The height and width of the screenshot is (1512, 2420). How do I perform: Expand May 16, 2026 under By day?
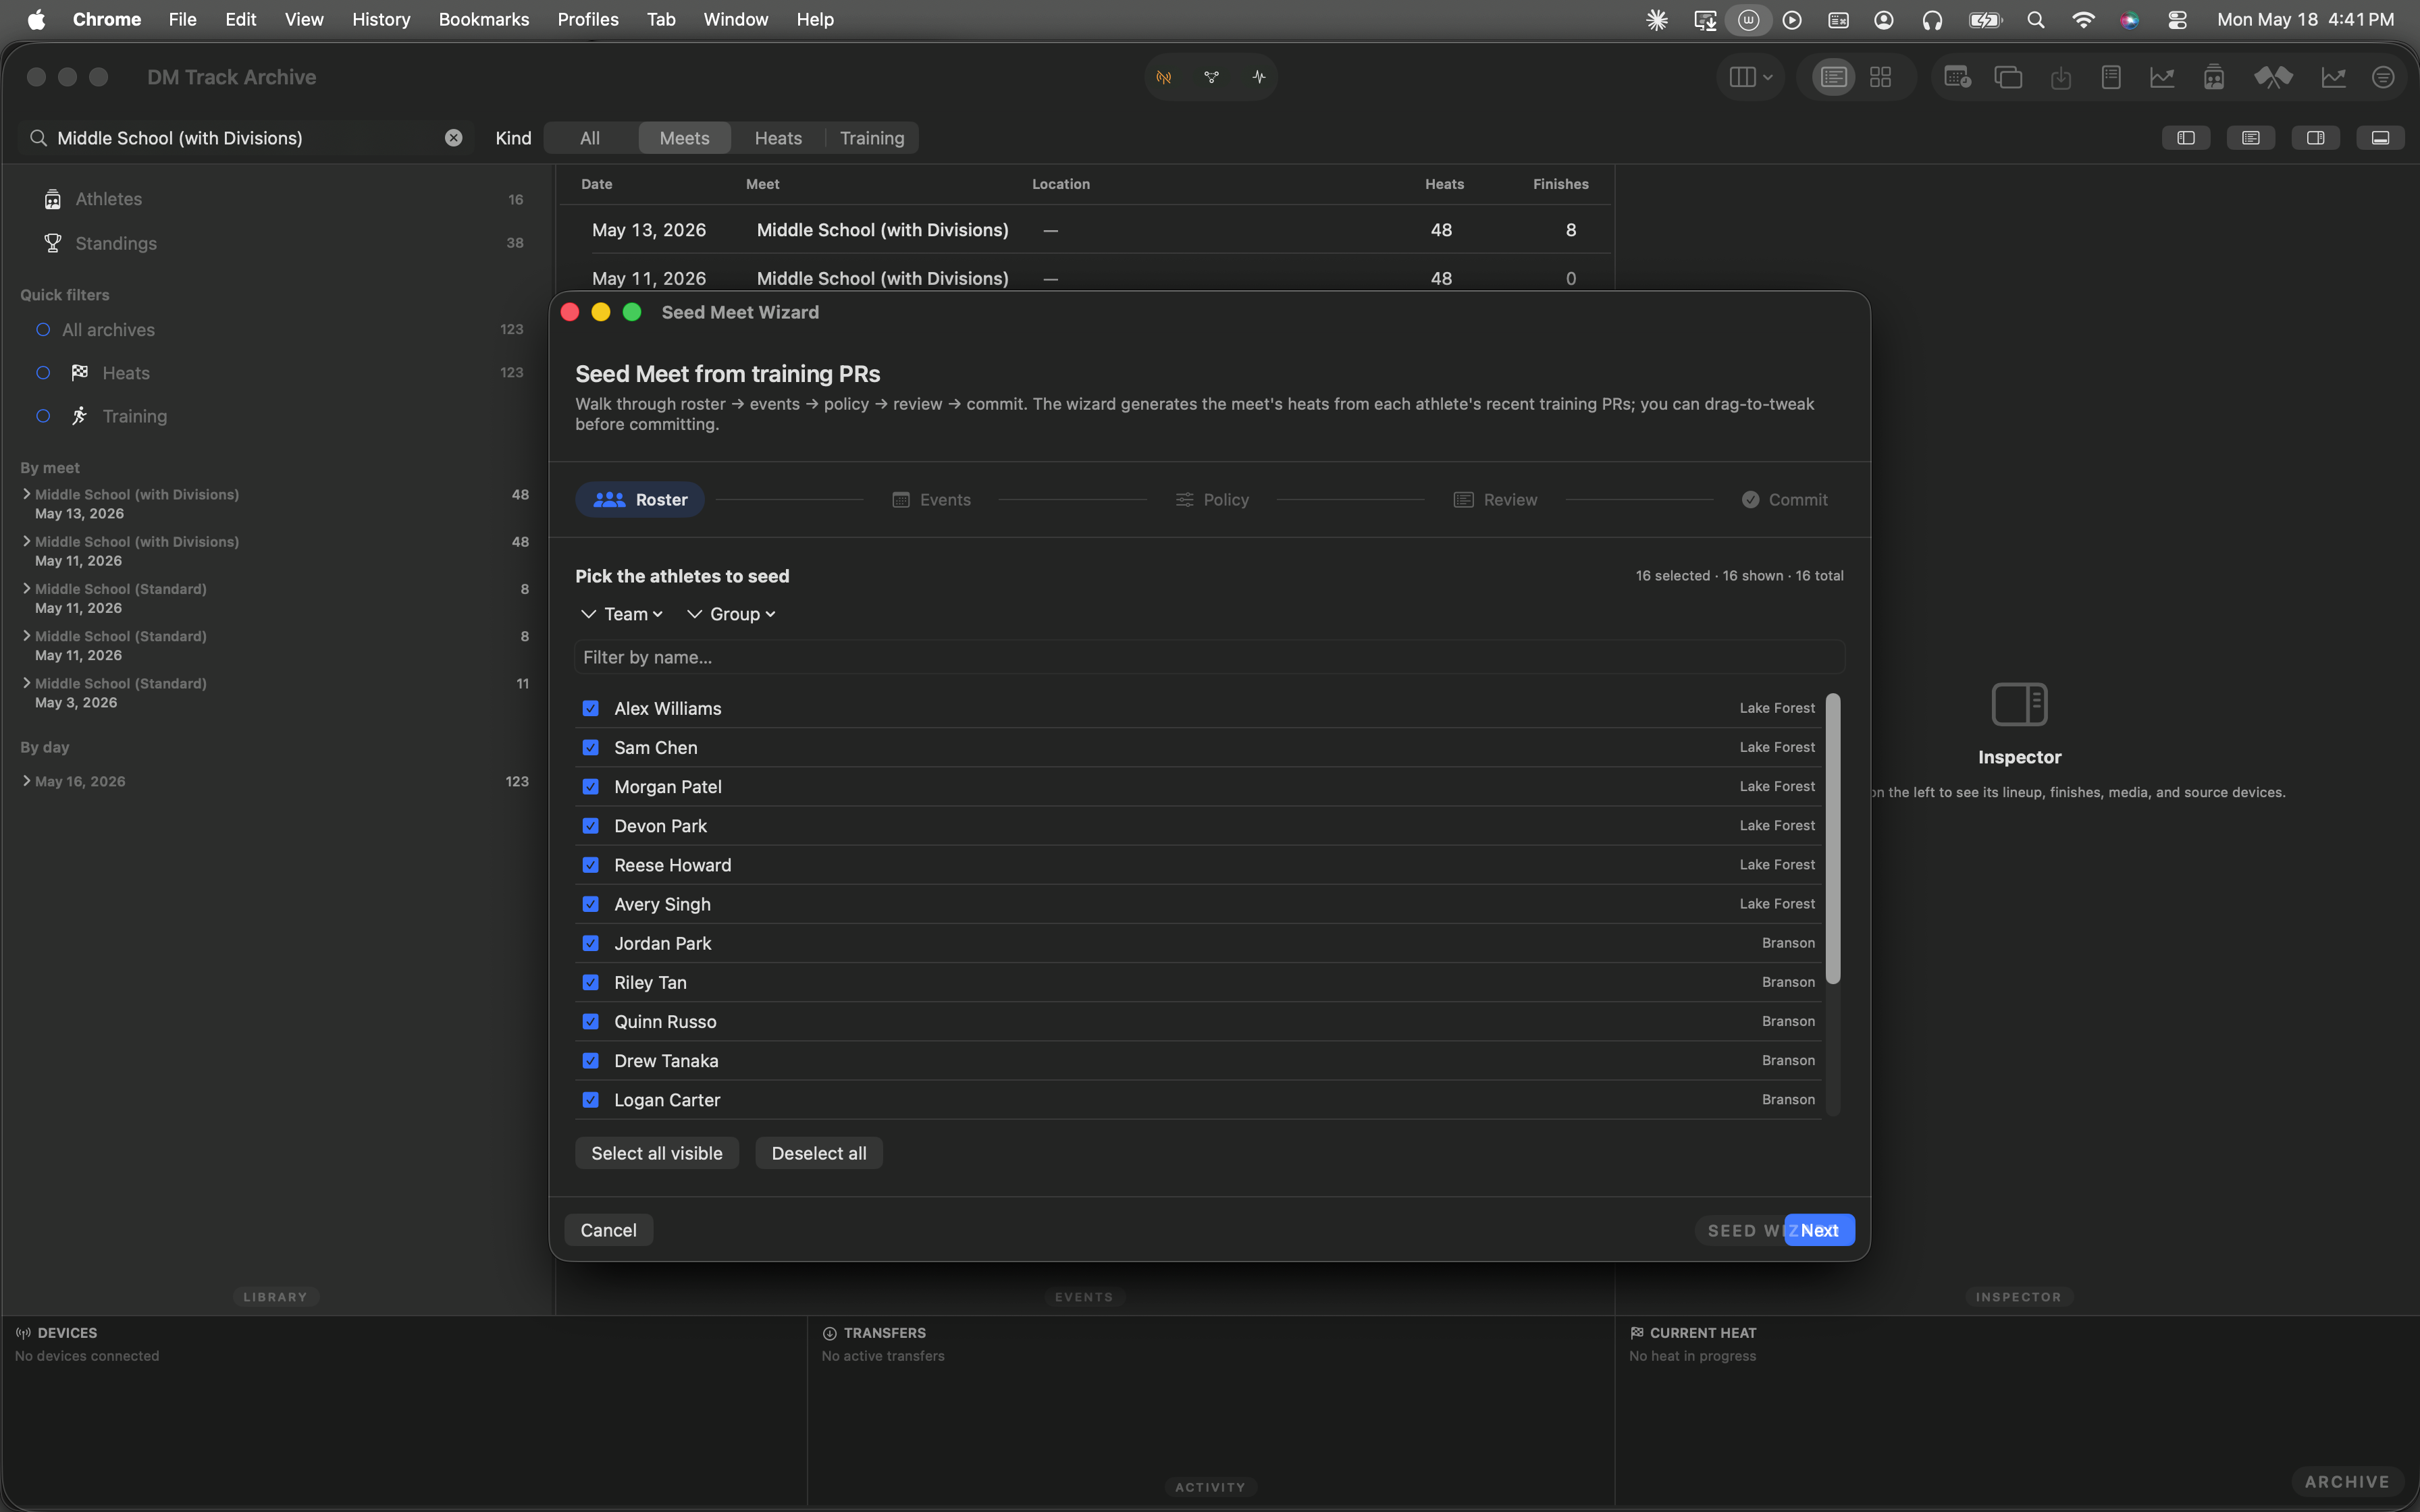[26, 781]
